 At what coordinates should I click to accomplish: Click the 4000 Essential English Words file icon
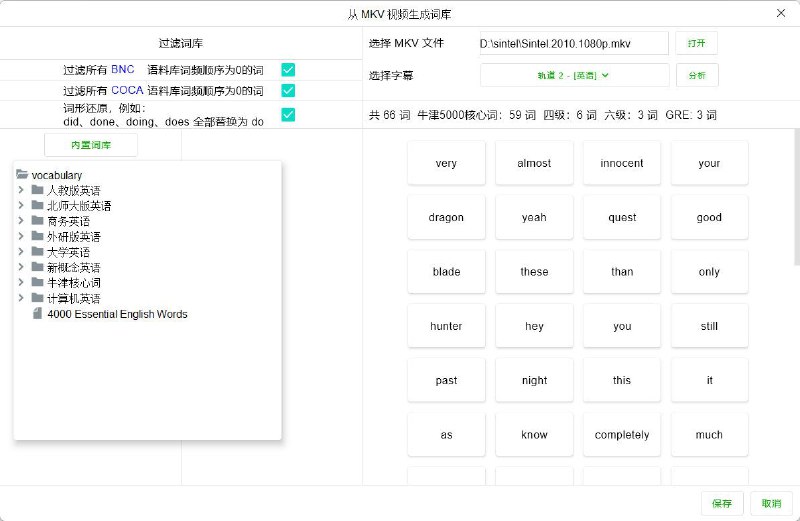(x=38, y=314)
